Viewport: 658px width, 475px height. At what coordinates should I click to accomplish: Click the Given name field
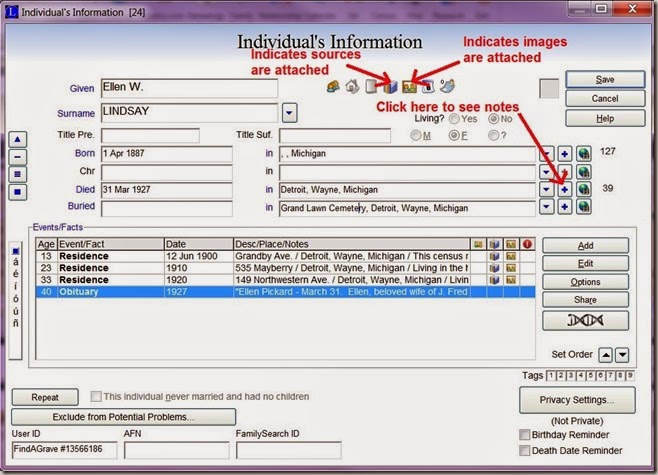coord(189,88)
